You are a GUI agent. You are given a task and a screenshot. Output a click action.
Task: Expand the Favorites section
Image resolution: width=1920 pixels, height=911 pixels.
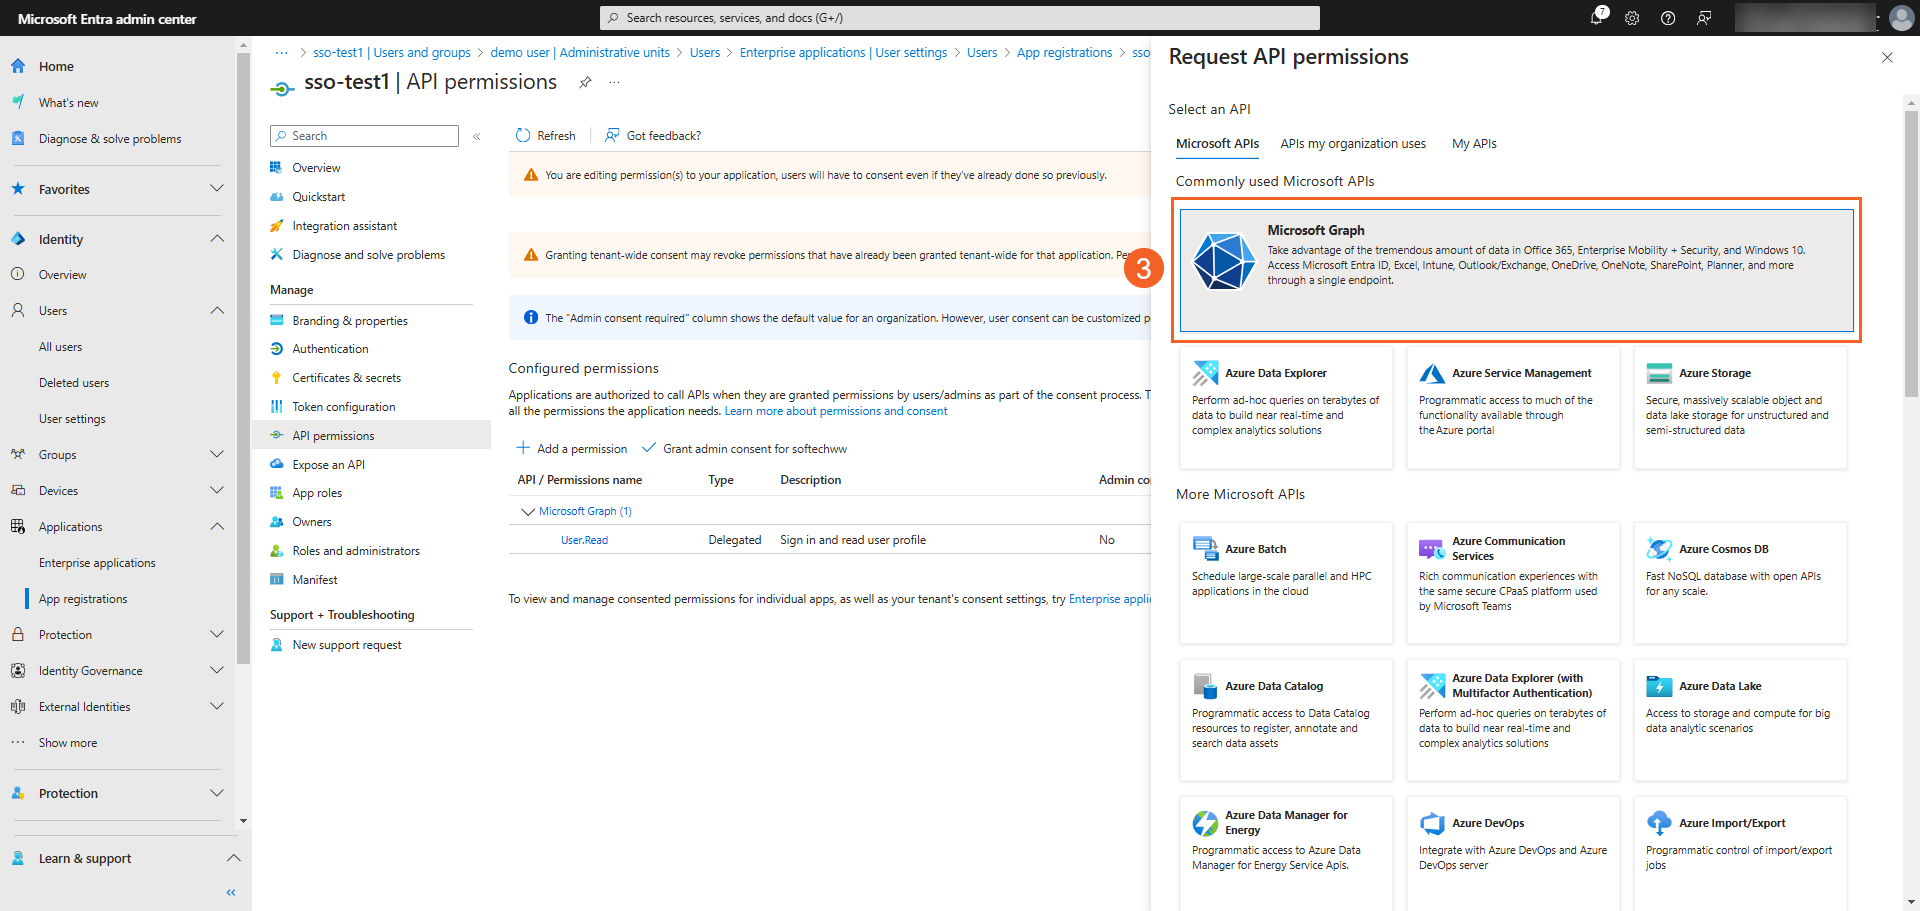click(x=217, y=189)
